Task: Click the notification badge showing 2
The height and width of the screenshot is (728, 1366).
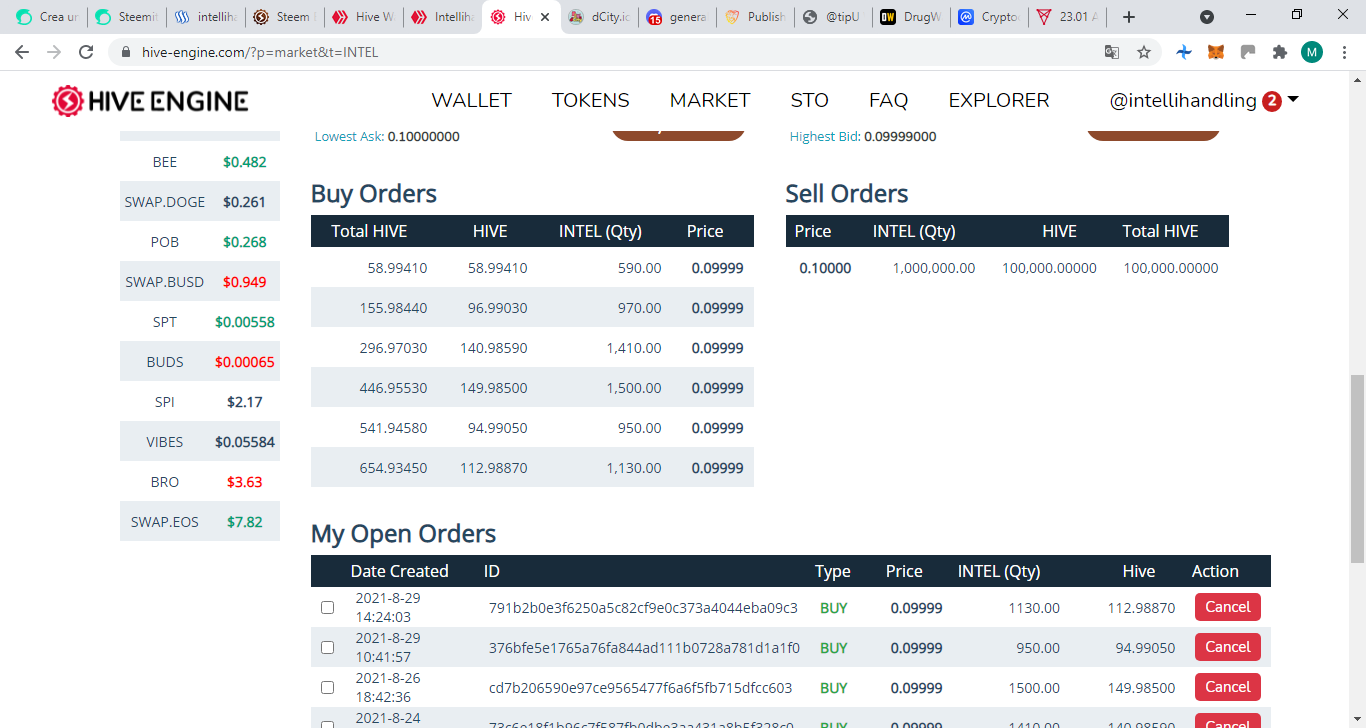Action: click(x=1272, y=101)
